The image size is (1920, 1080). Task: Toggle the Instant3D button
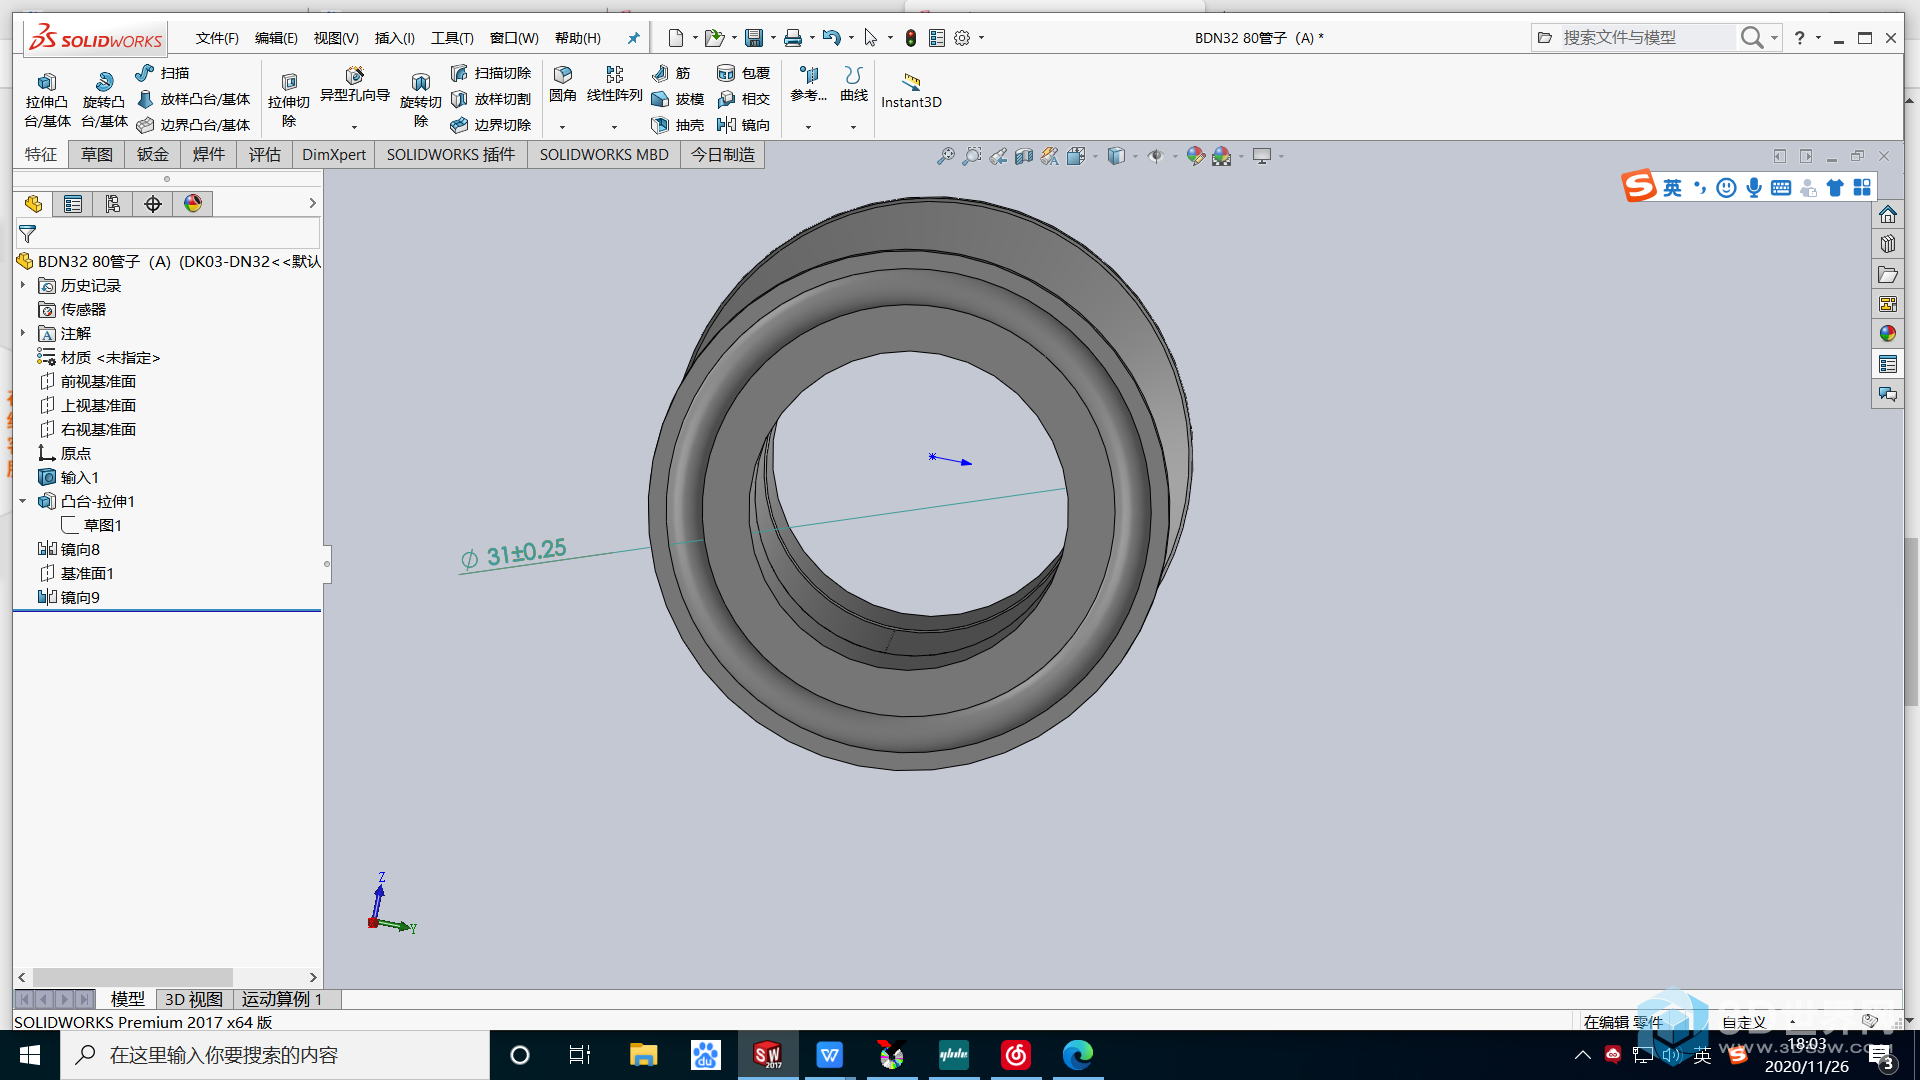911,90
